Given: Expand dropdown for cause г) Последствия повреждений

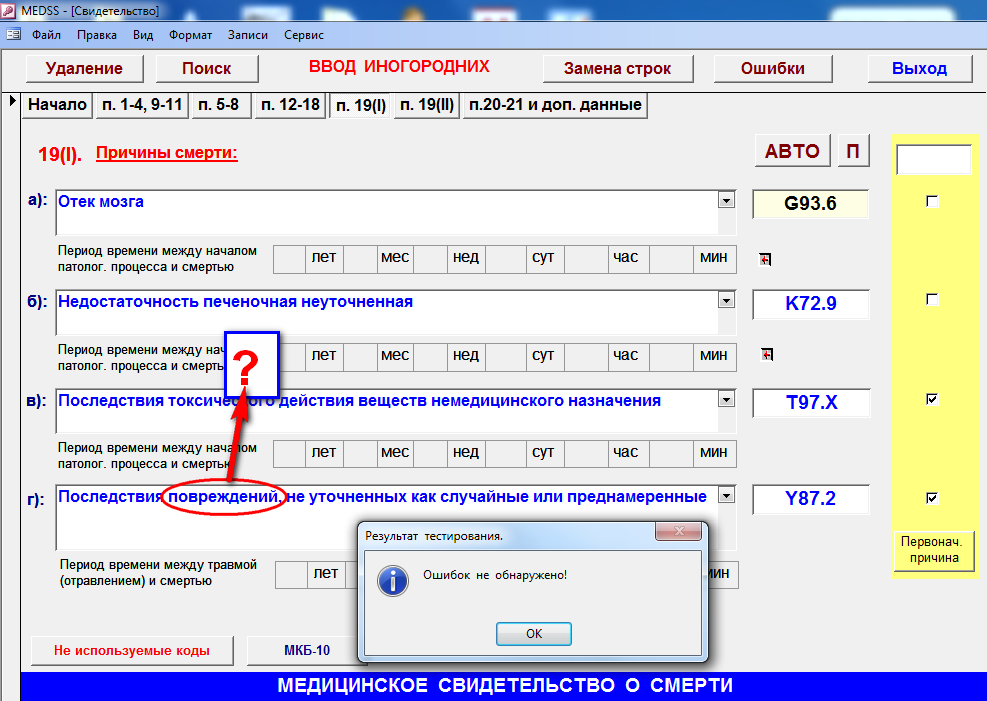Looking at the screenshot, I should pos(726,496).
